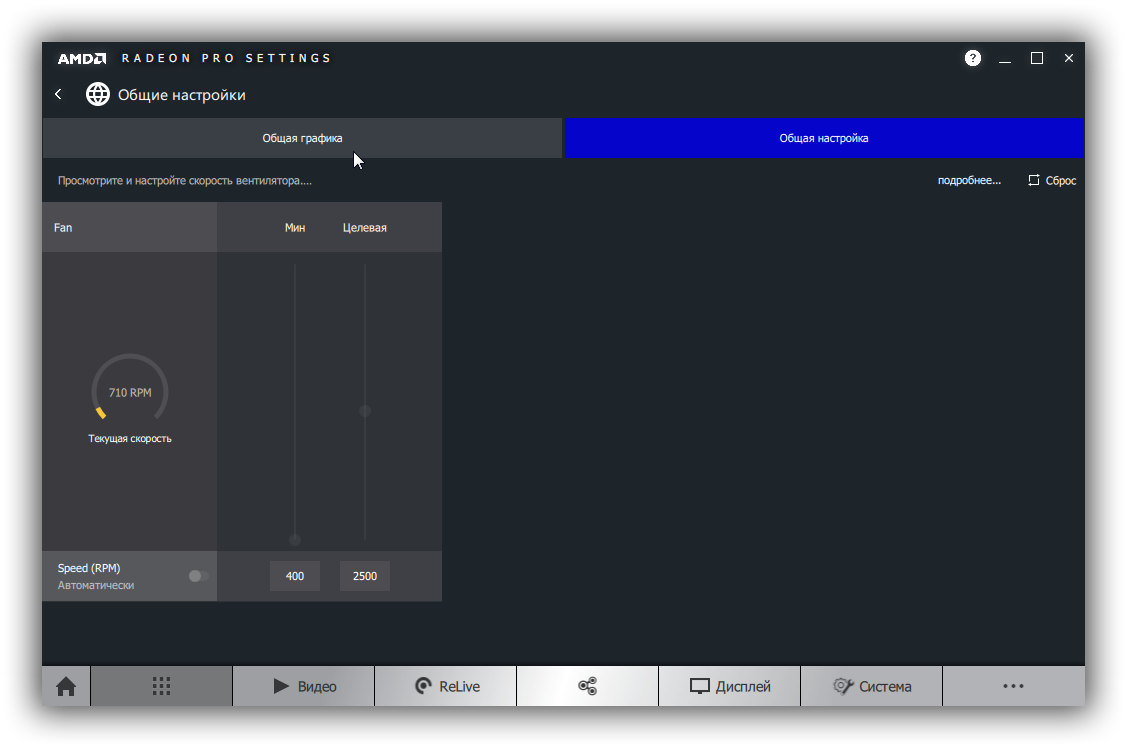Go back with the left arrow
The image size is (1127, 748).
click(x=58, y=94)
